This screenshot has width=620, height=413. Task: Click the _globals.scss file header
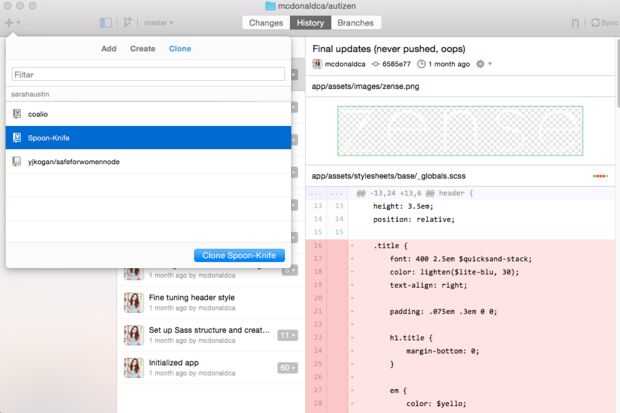point(461,176)
